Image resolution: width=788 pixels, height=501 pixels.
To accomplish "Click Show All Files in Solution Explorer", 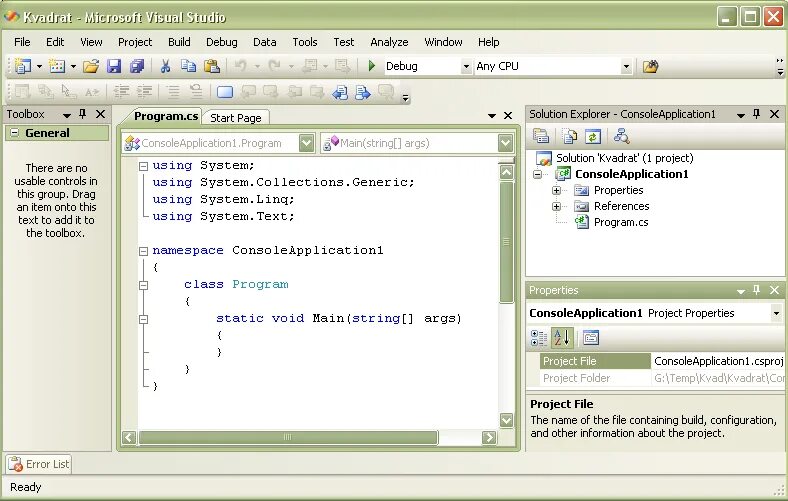I will 570,136.
